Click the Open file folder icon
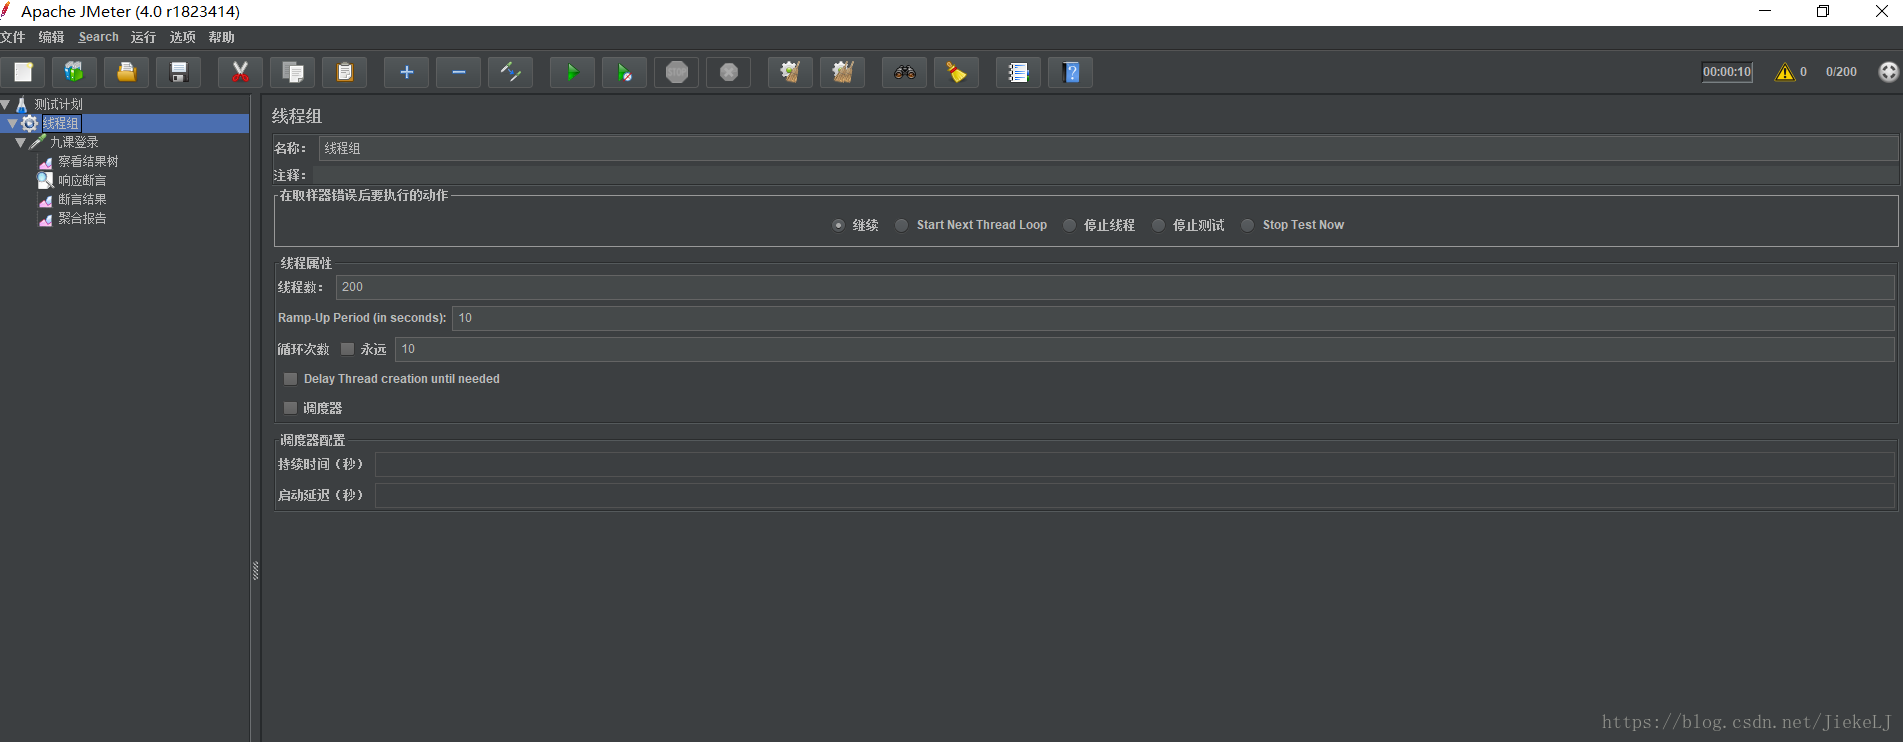 click(x=127, y=72)
